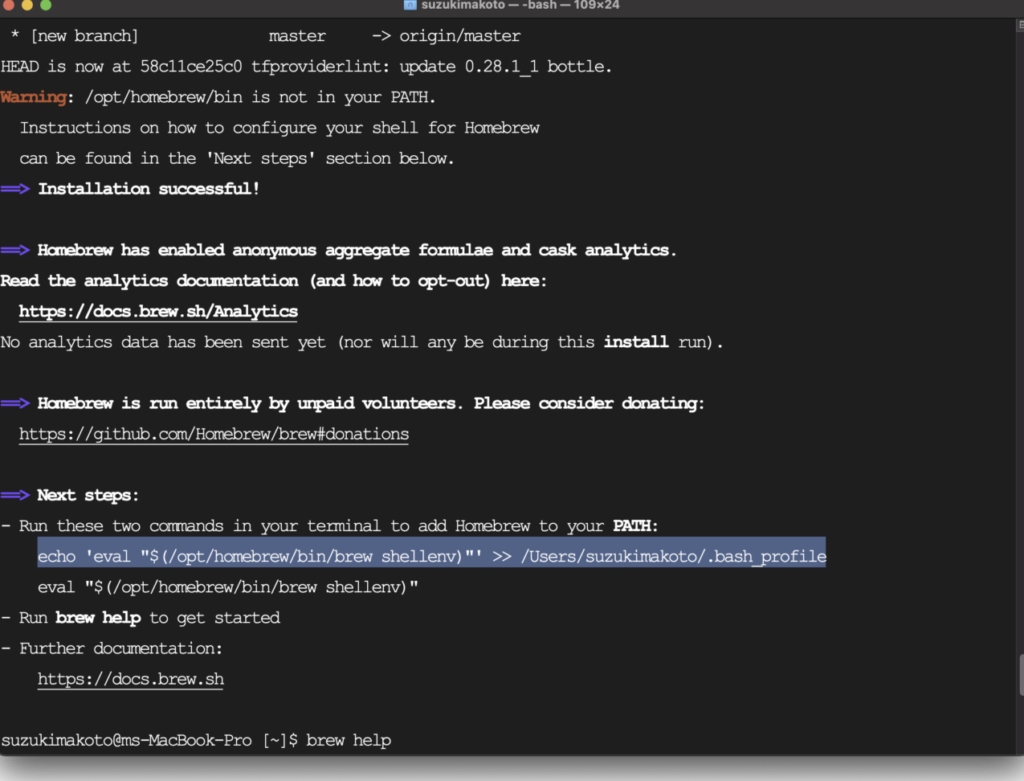Open the Homebrew GitHub donations link
This screenshot has height=781, width=1024.
point(213,434)
